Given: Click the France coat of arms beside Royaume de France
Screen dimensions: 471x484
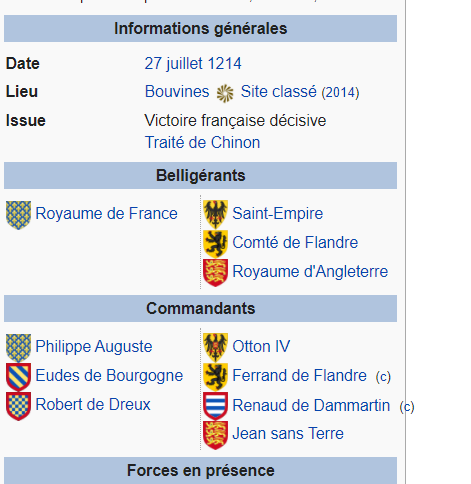Looking at the screenshot, I should pyautogui.click(x=19, y=215).
